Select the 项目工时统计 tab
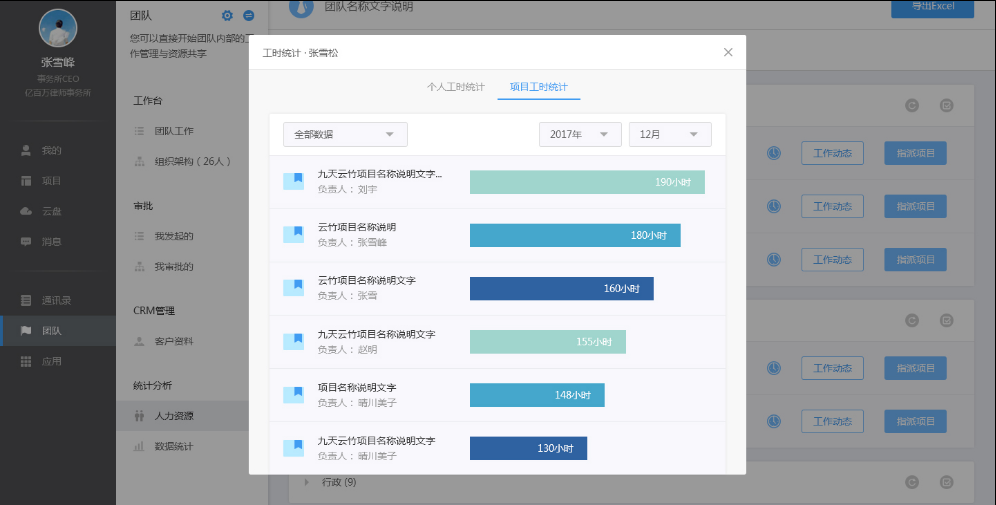This screenshot has width=996, height=505. pyautogui.click(x=539, y=87)
